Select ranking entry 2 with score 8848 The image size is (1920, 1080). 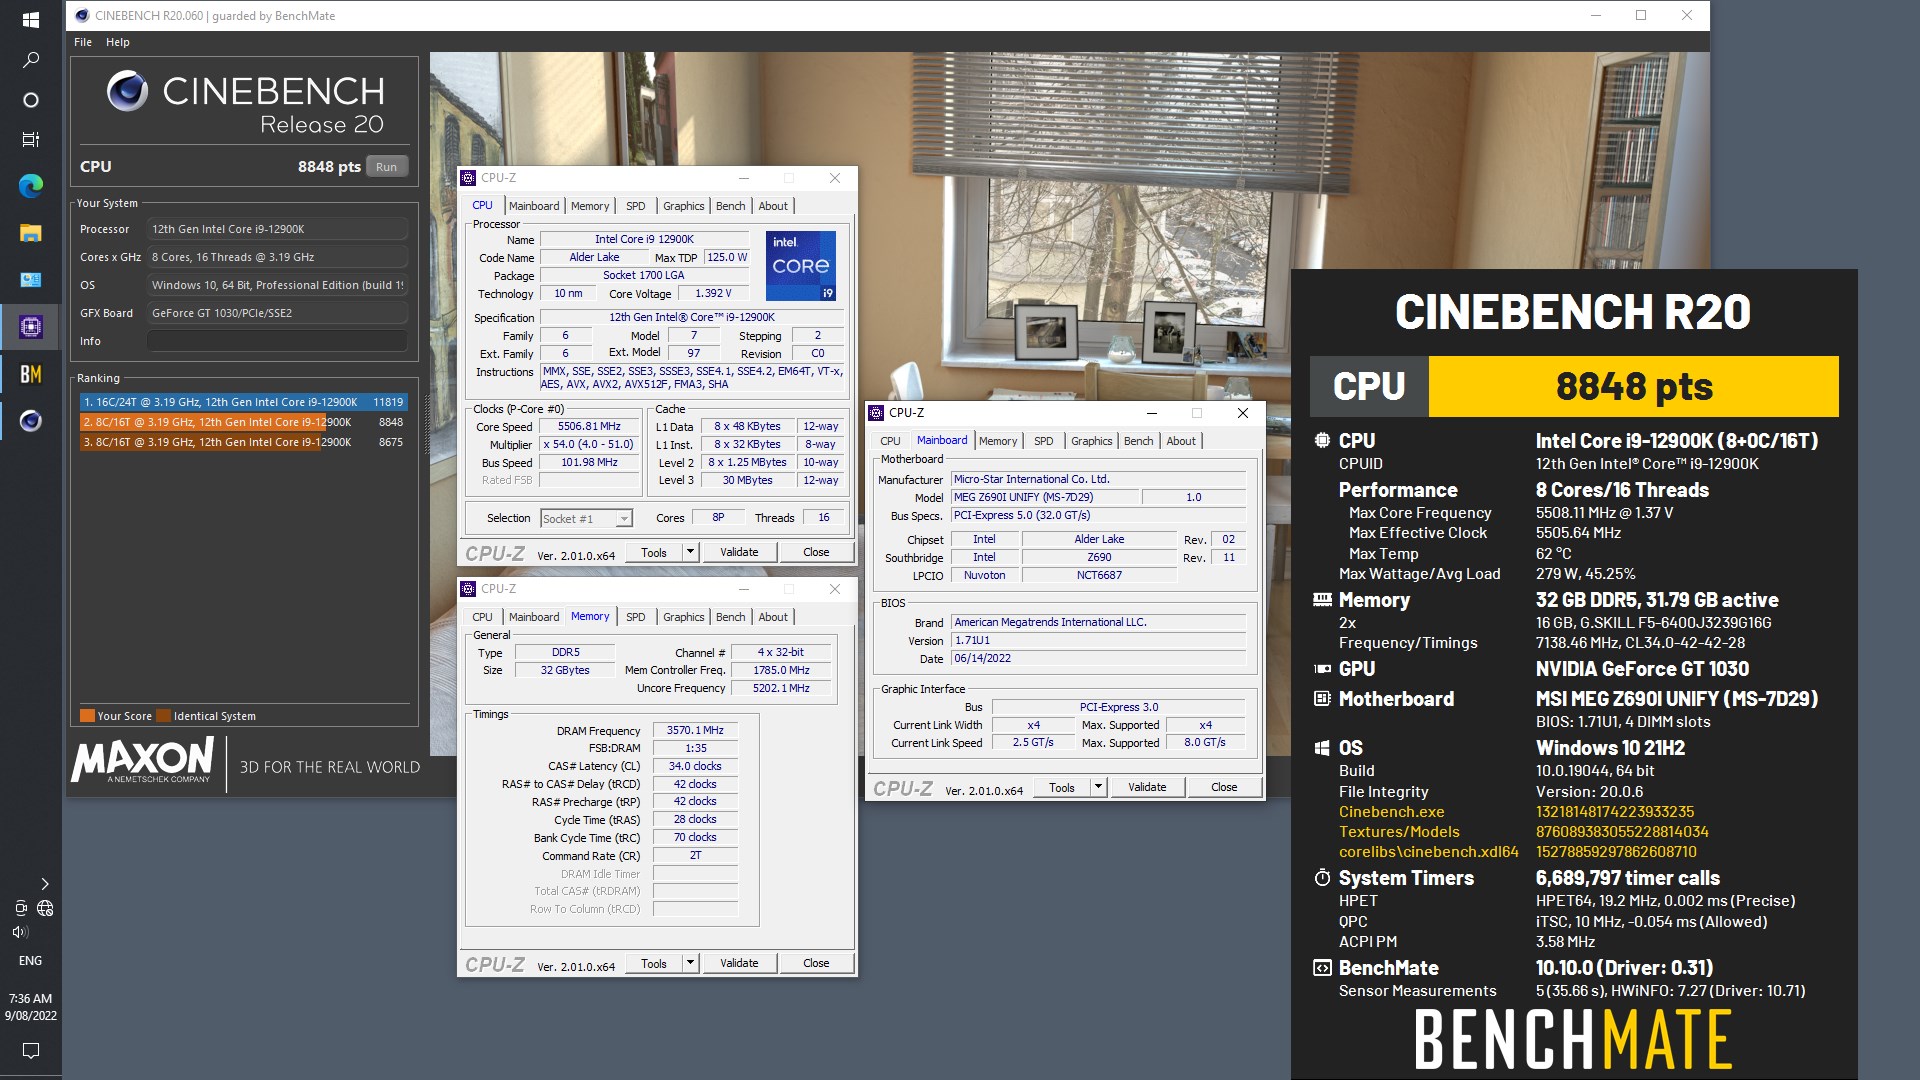pyautogui.click(x=243, y=422)
